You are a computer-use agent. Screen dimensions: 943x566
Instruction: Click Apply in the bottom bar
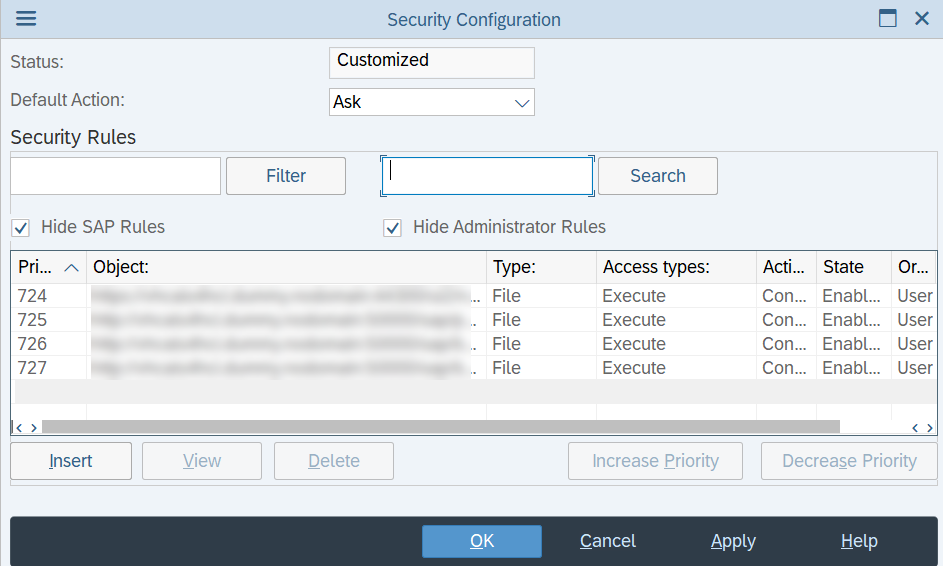click(733, 541)
